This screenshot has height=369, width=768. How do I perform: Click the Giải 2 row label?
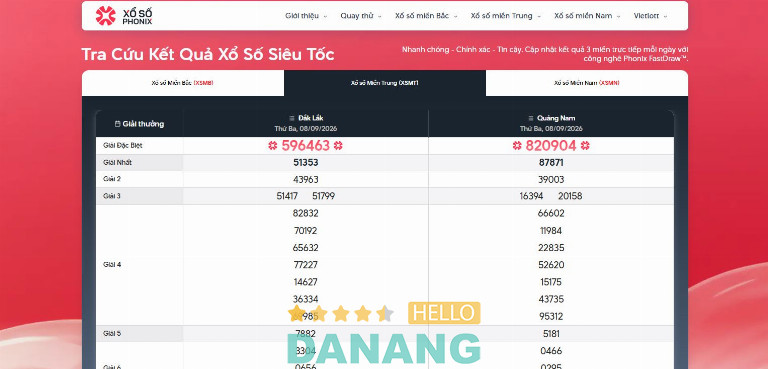click(112, 179)
